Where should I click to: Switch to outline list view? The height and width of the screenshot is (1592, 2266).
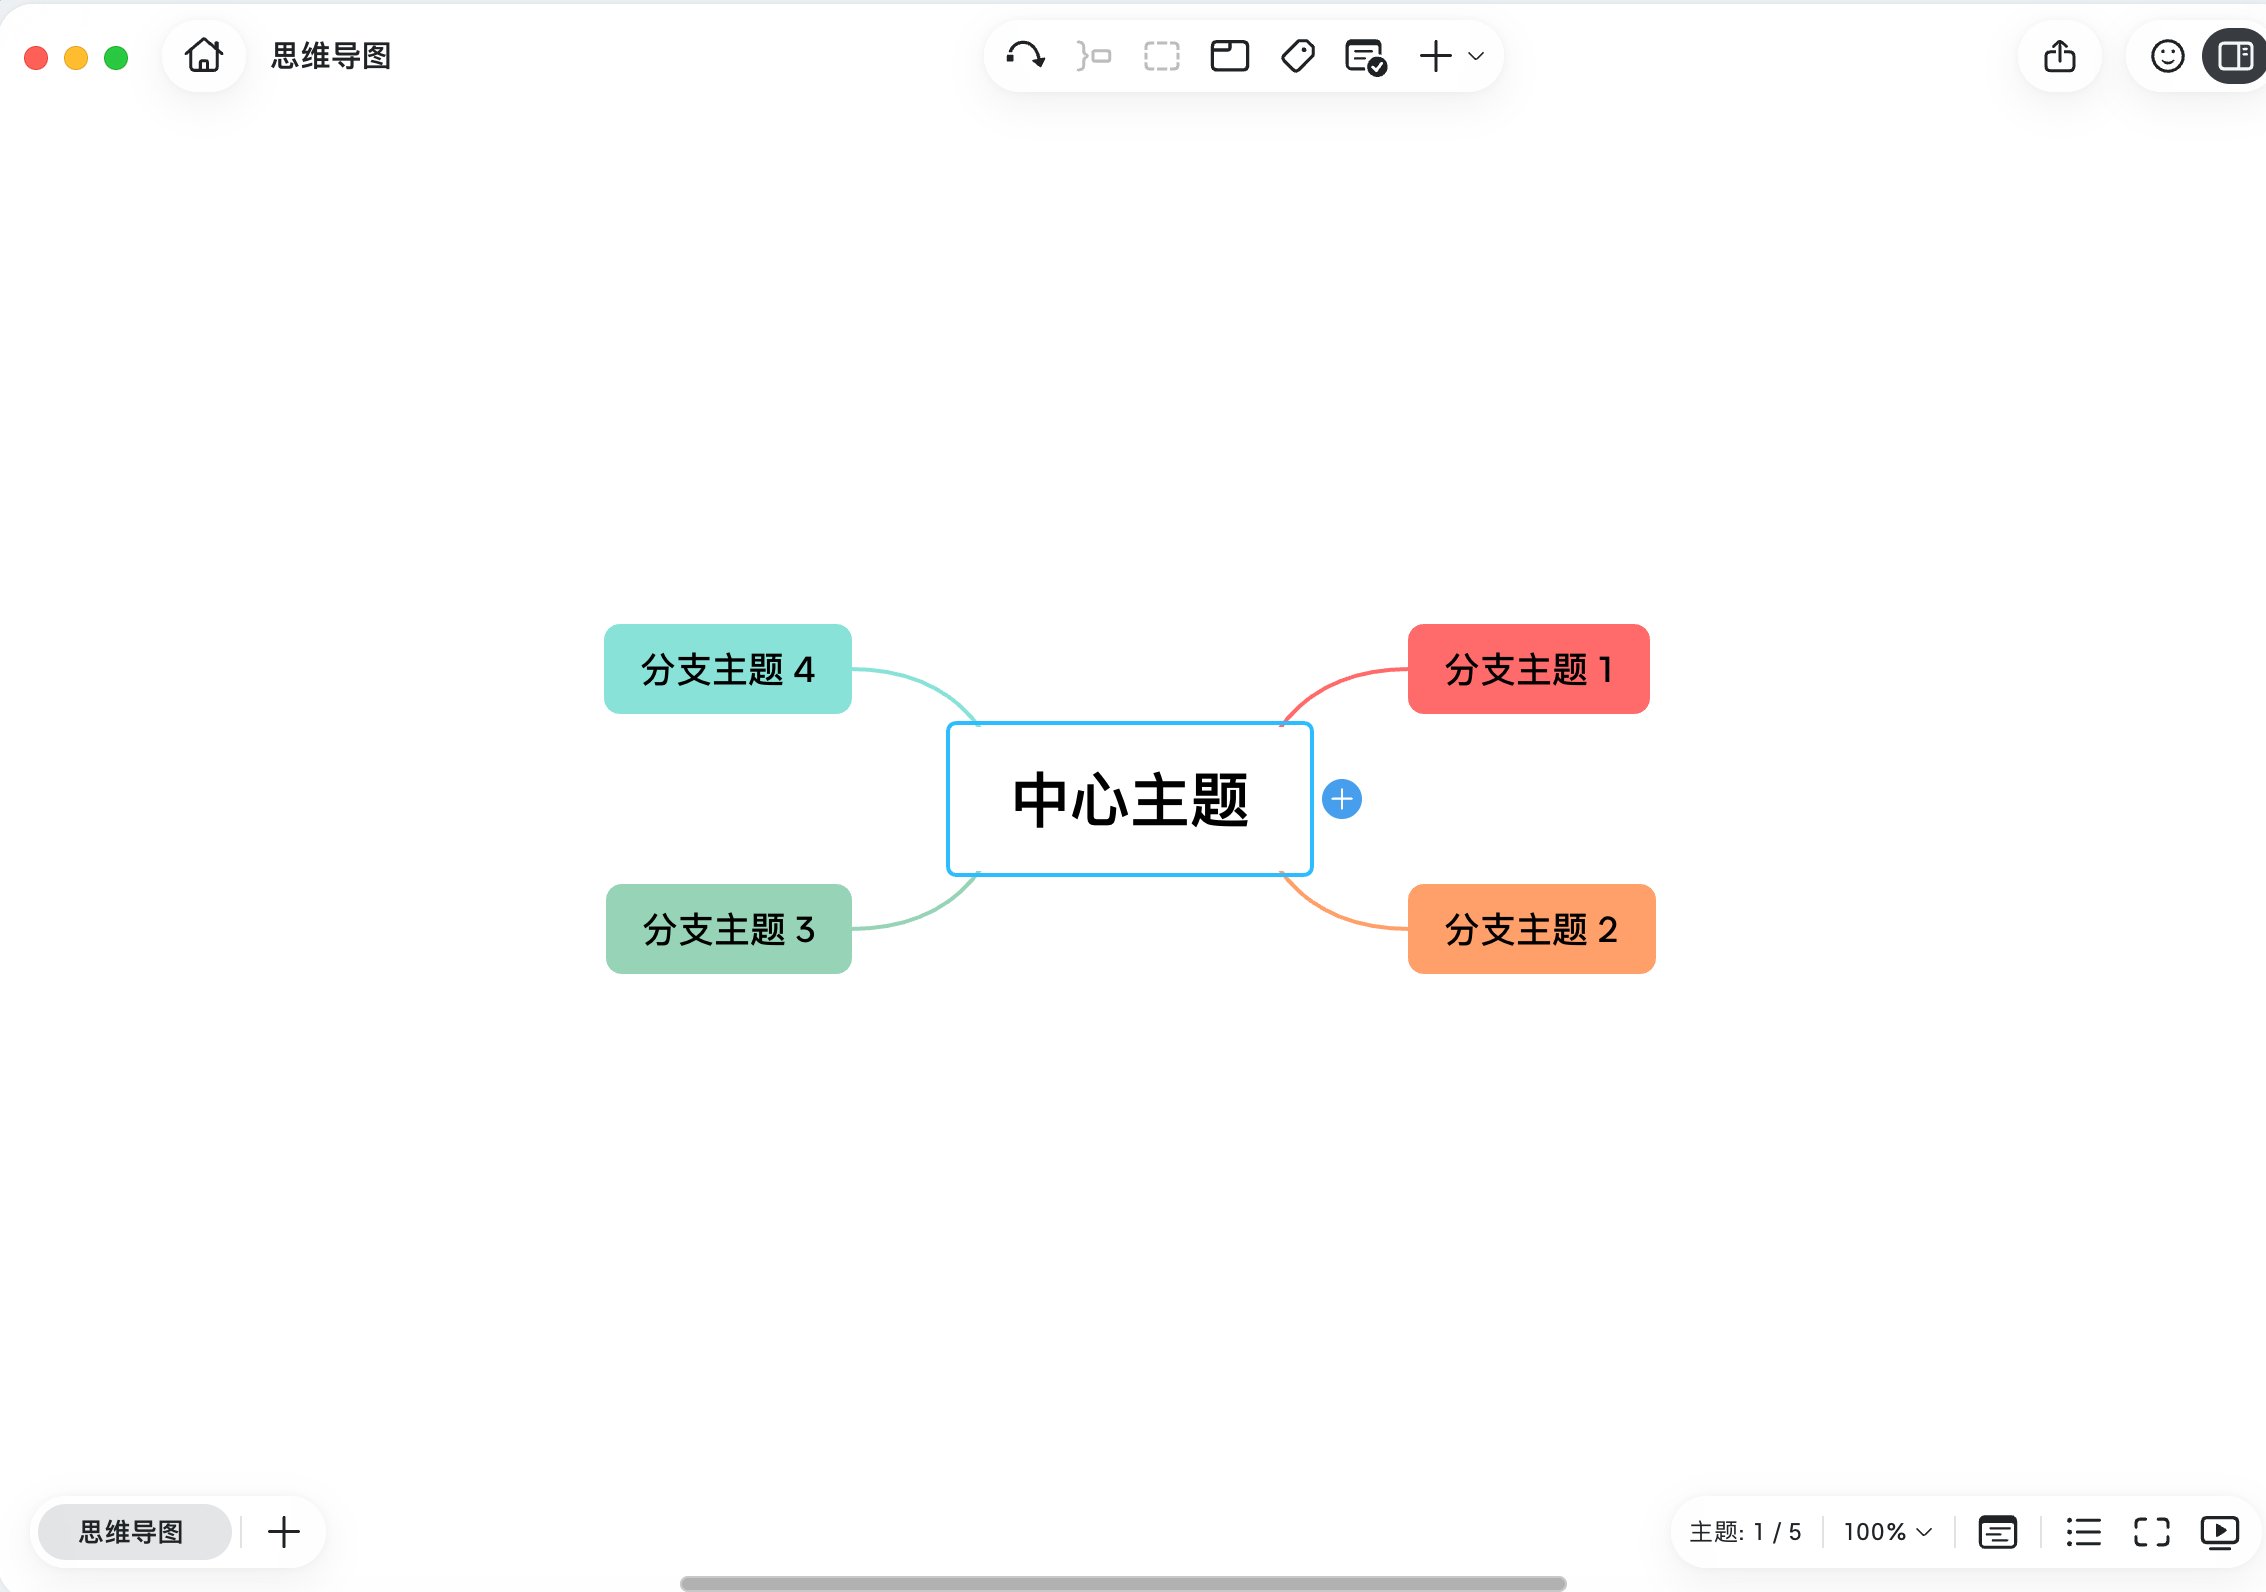coord(2084,1532)
